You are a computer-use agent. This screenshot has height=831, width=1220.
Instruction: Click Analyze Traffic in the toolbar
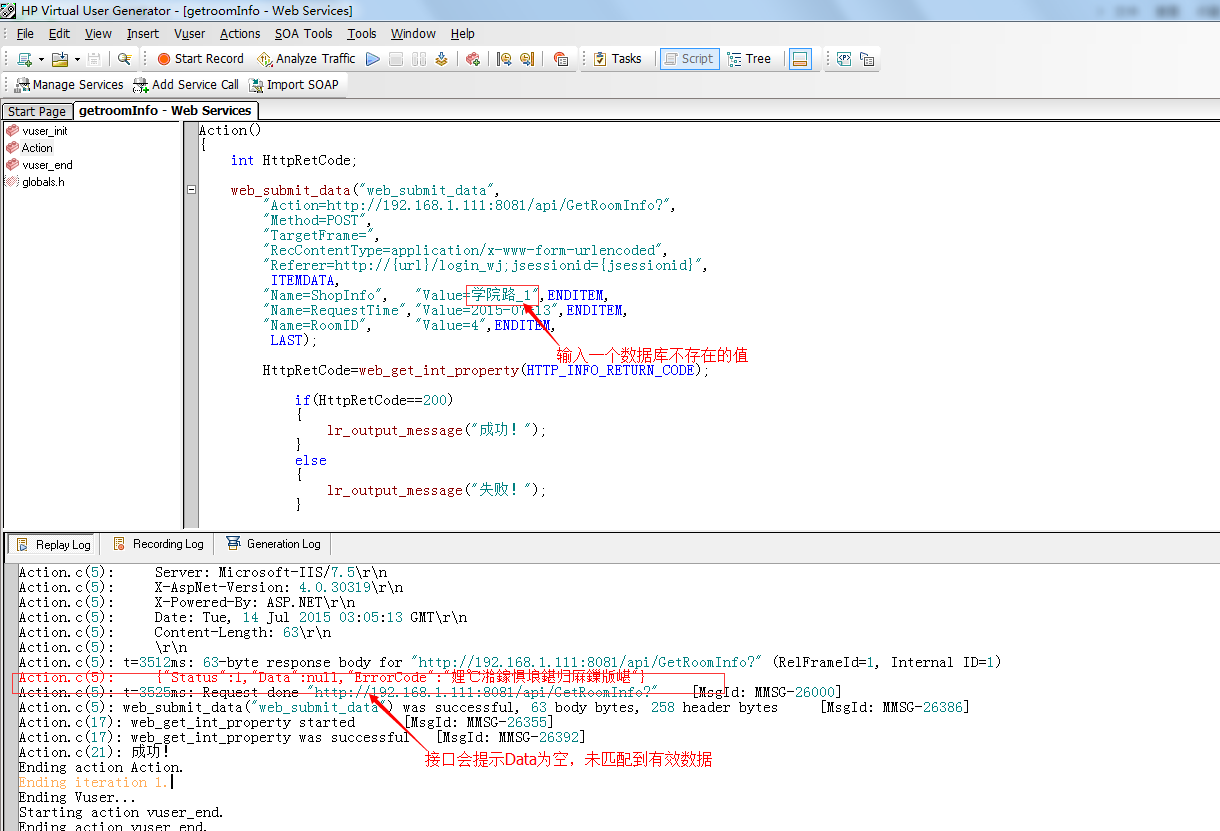click(x=306, y=59)
